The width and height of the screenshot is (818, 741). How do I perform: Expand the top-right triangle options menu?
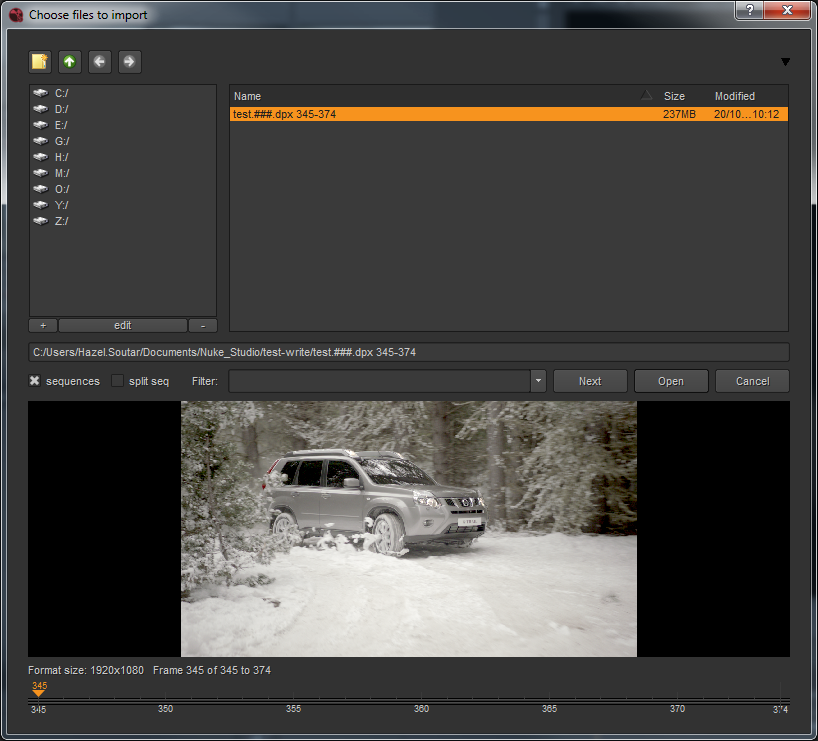click(785, 62)
